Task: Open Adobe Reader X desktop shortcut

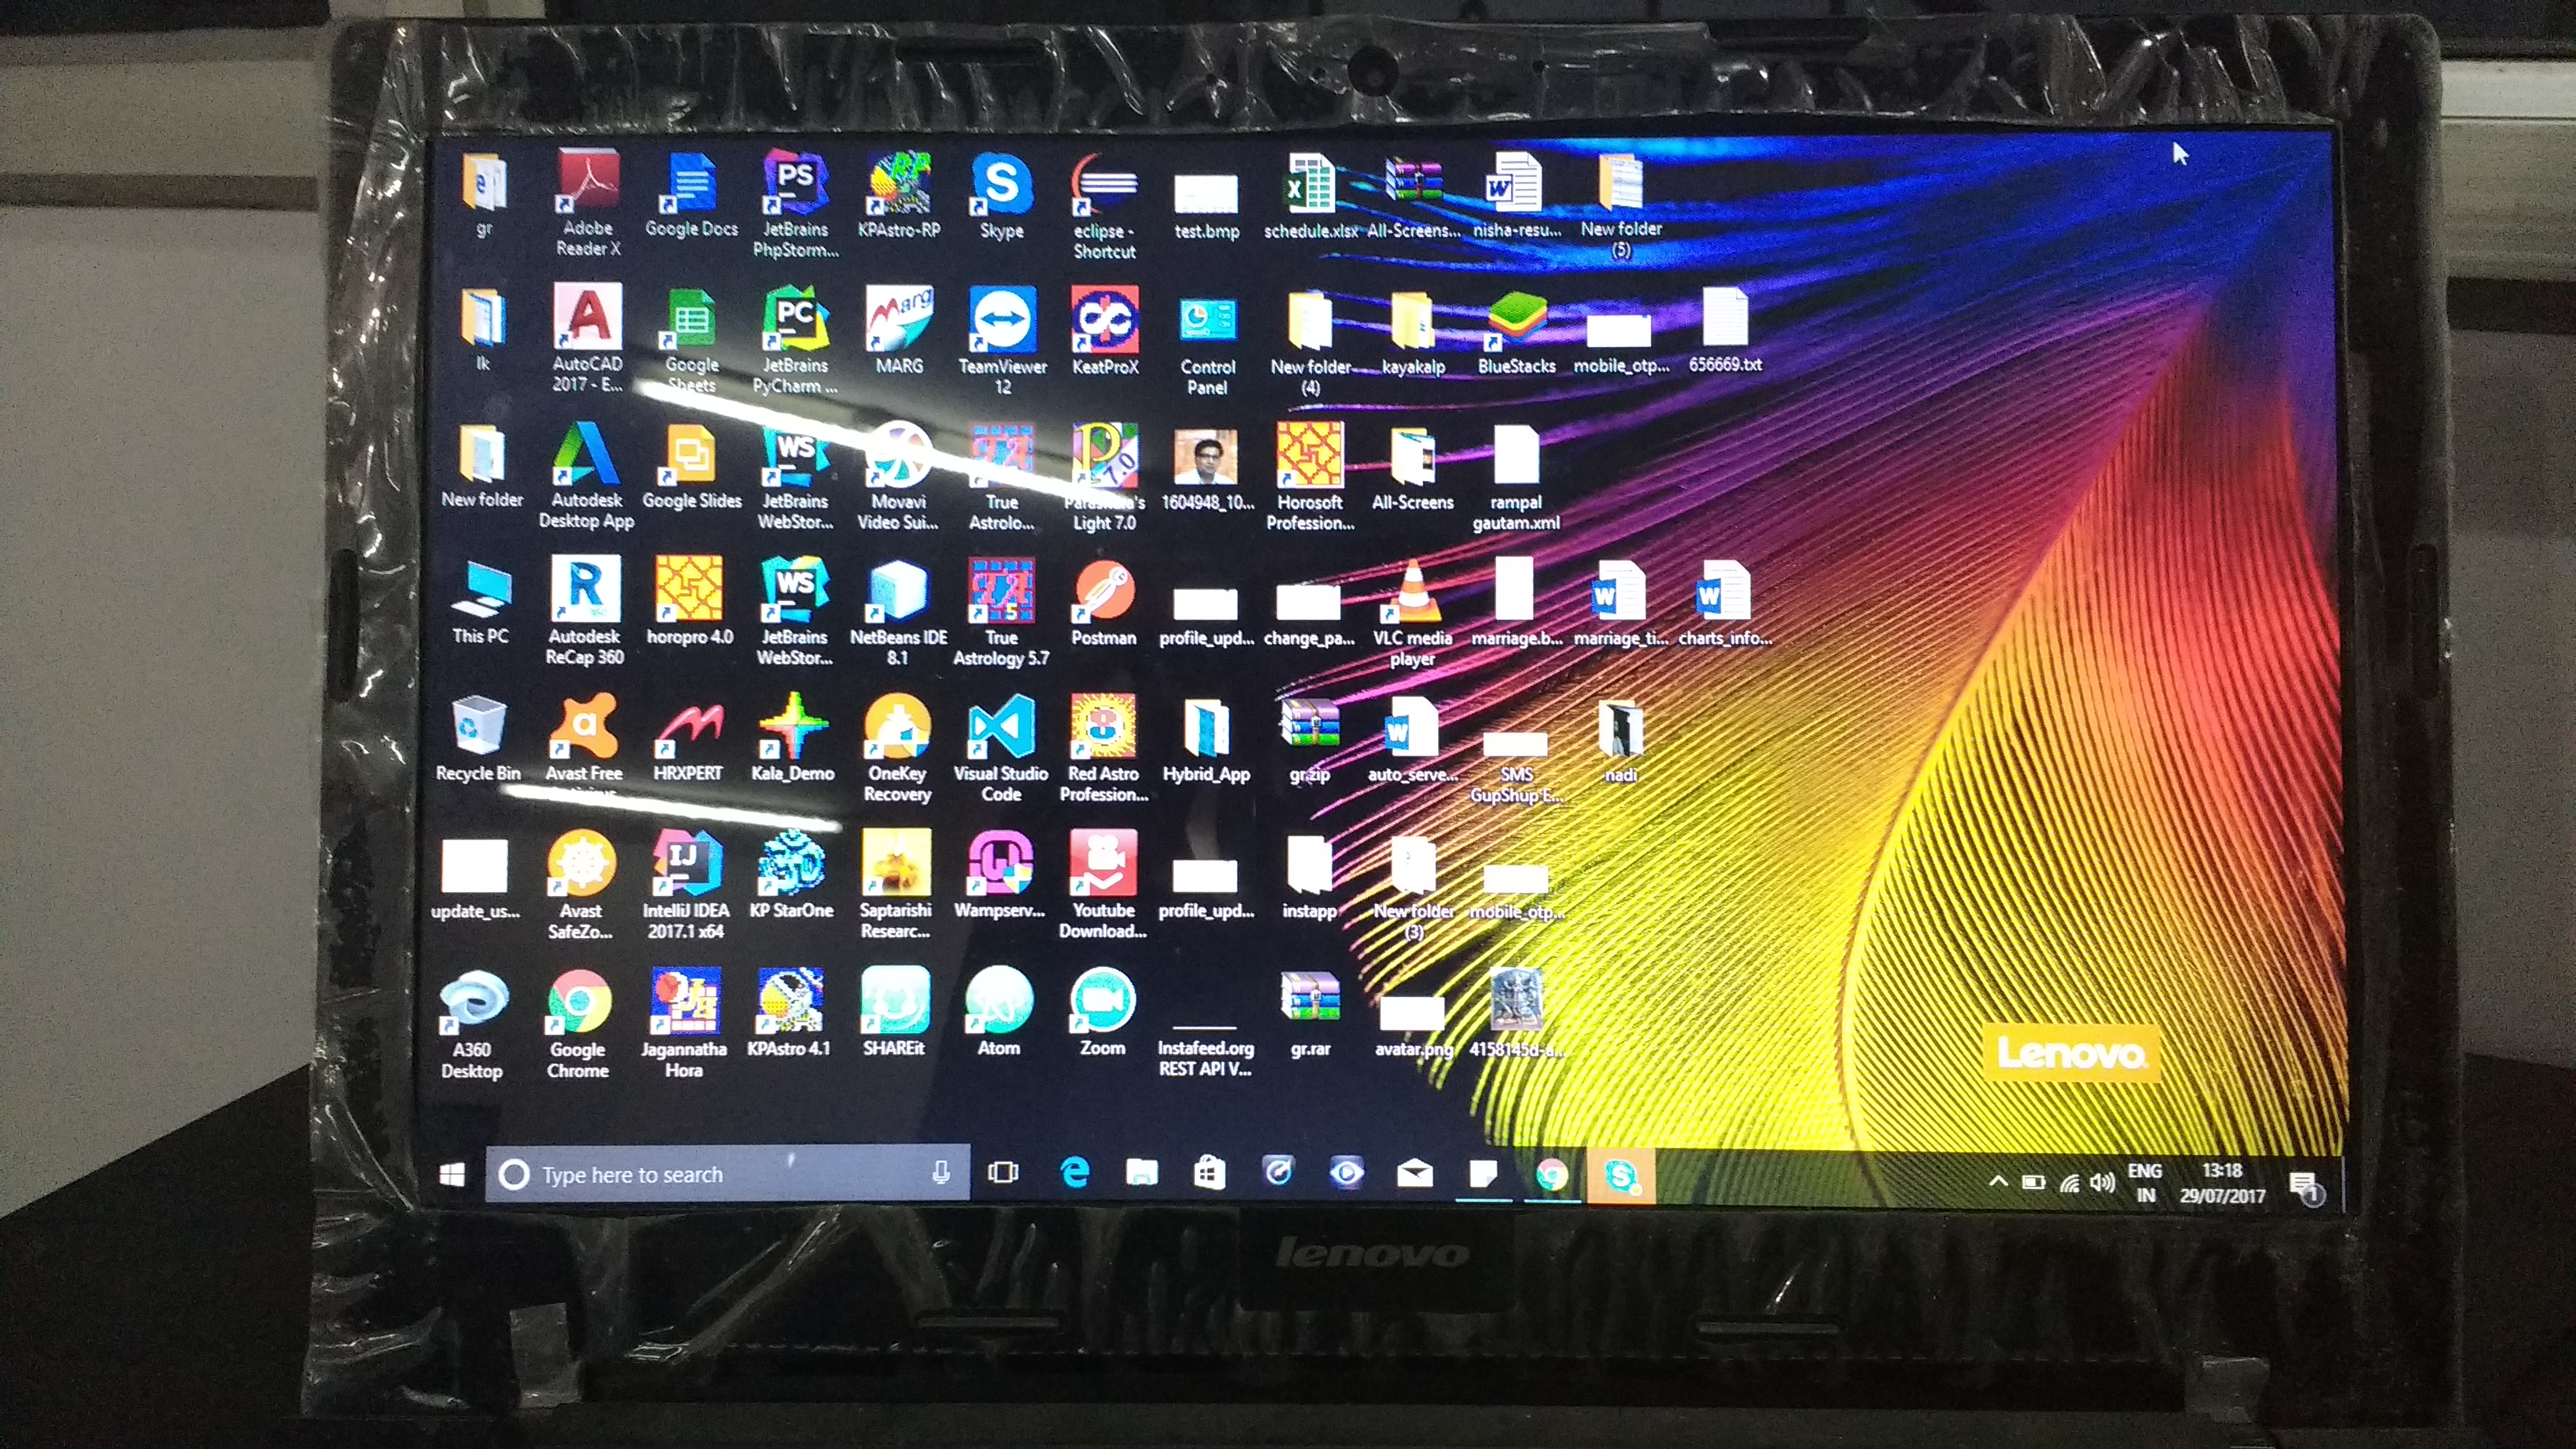Action: pyautogui.click(x=588, y=202)
